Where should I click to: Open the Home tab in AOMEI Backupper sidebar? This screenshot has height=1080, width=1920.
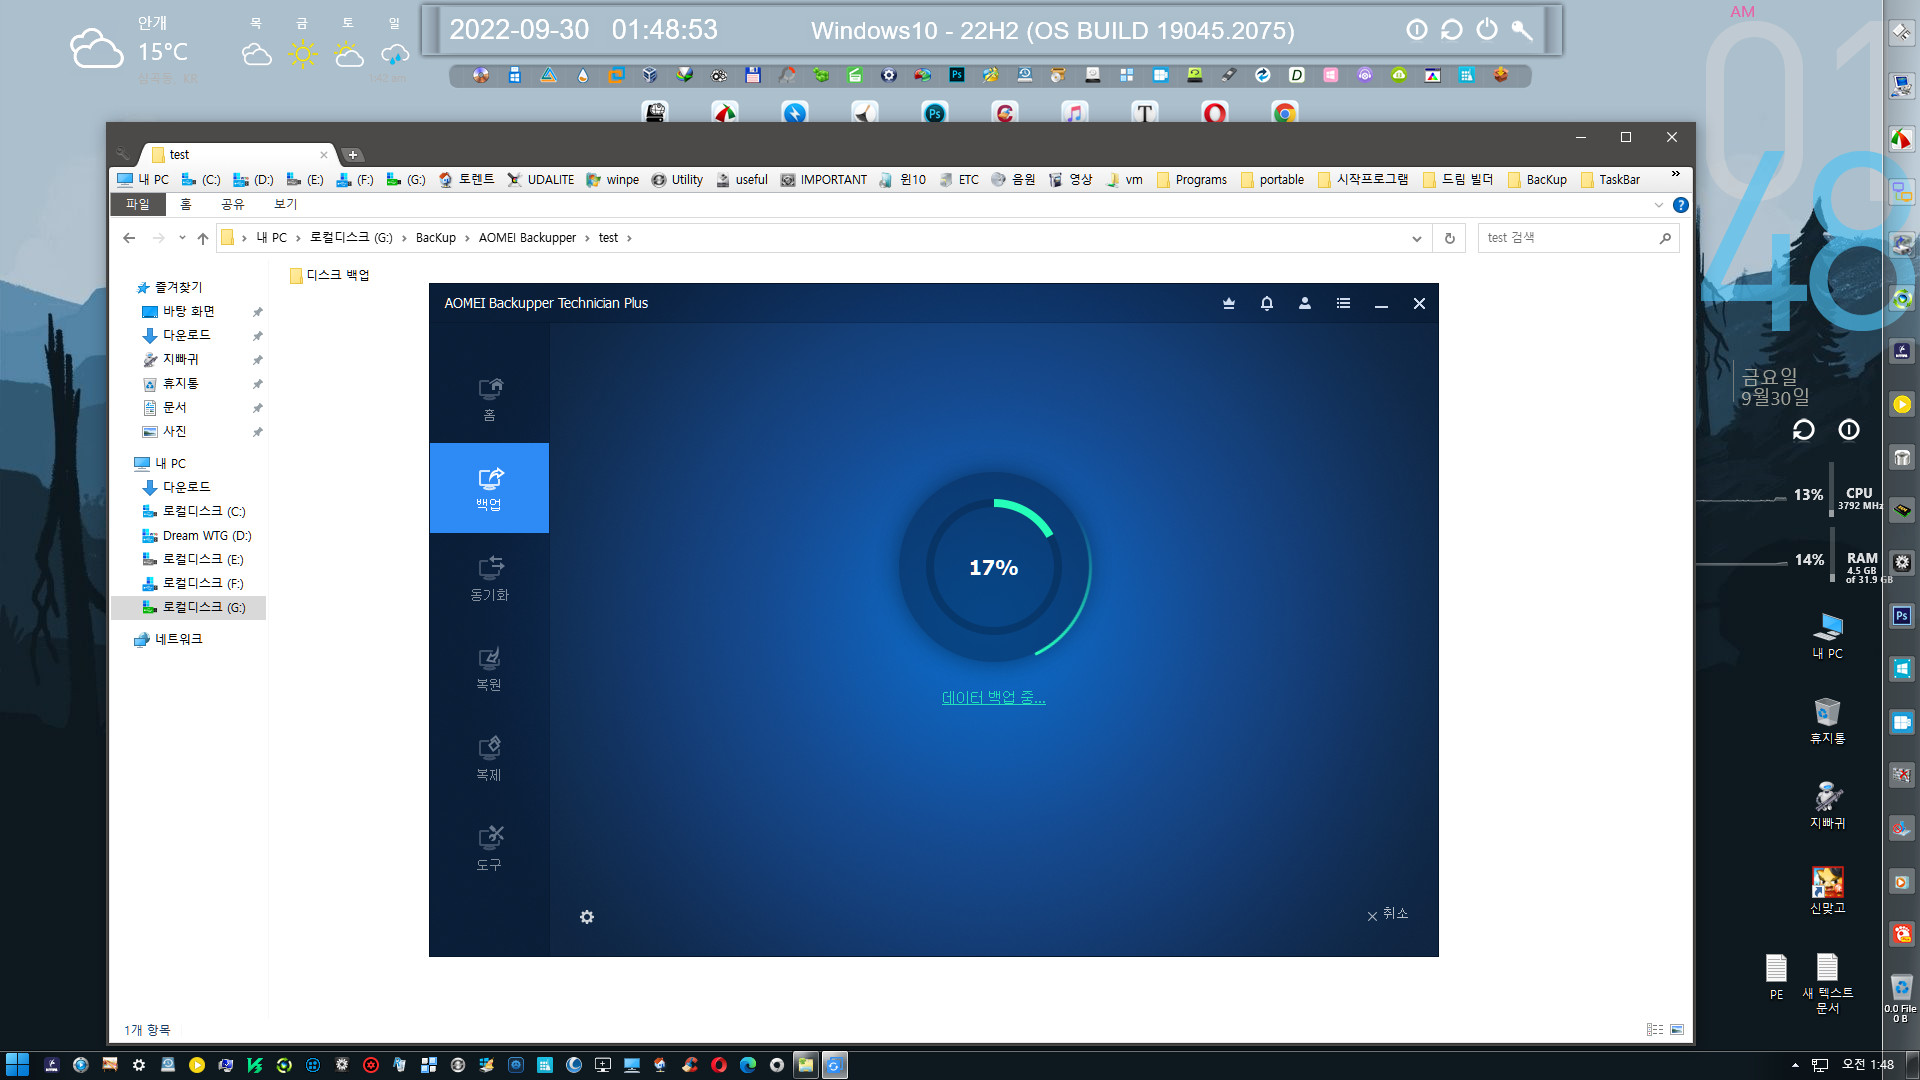click(x=489, y=399)
